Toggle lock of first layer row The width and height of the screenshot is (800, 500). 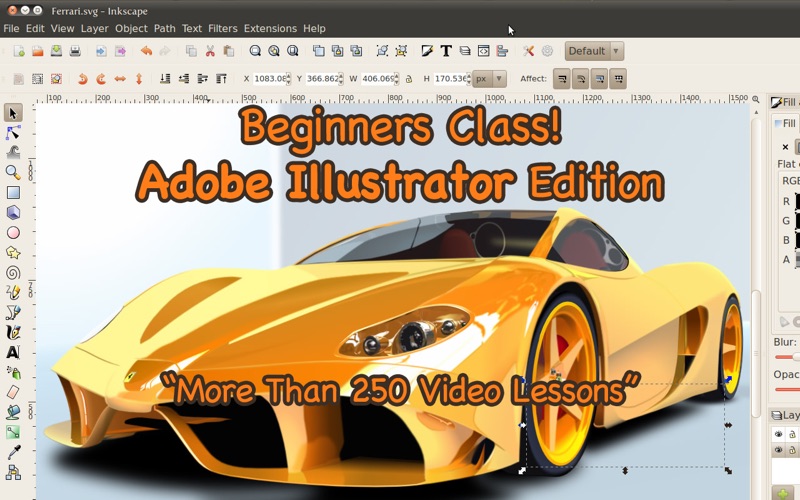click(792, 434)
